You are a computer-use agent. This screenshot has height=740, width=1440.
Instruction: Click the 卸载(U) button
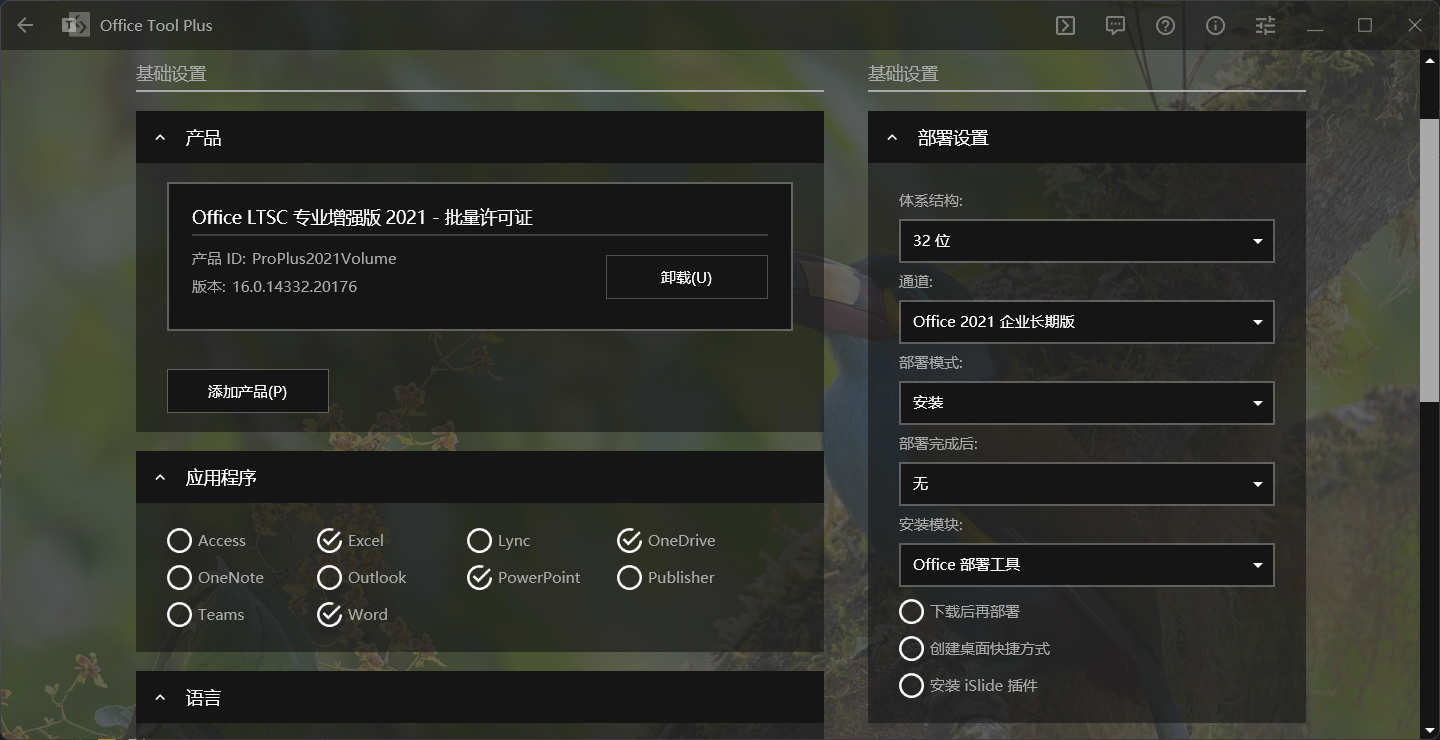[x=687, y=277]
